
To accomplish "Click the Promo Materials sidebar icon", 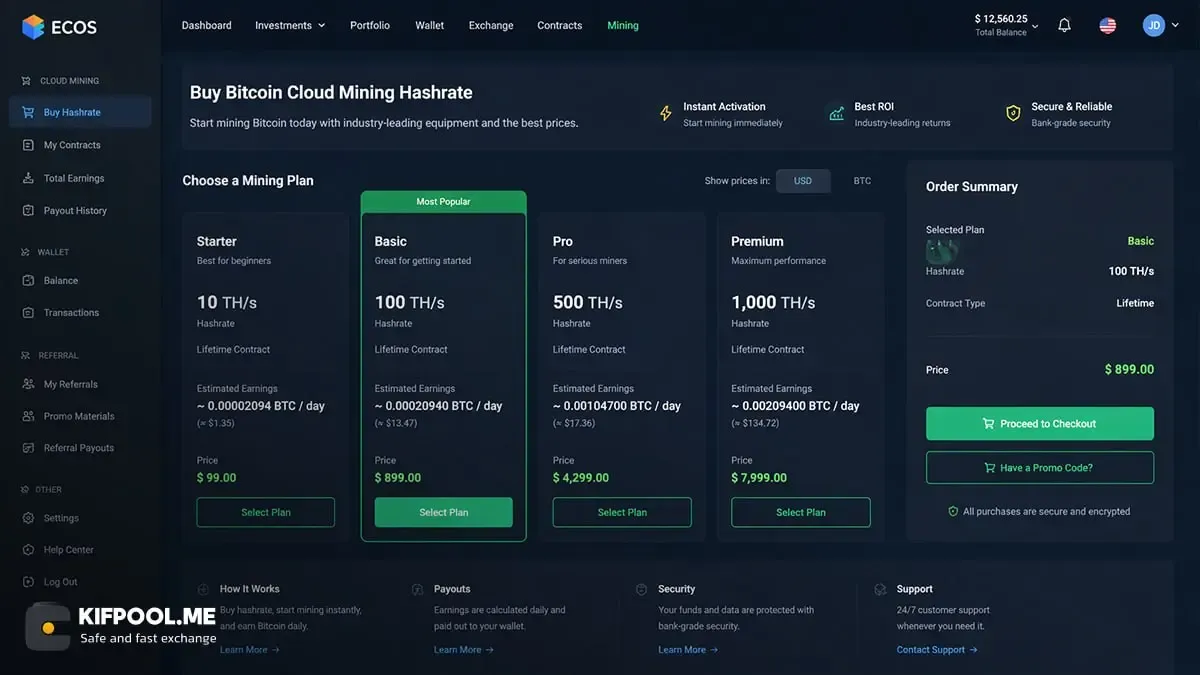I will point(27,416).
